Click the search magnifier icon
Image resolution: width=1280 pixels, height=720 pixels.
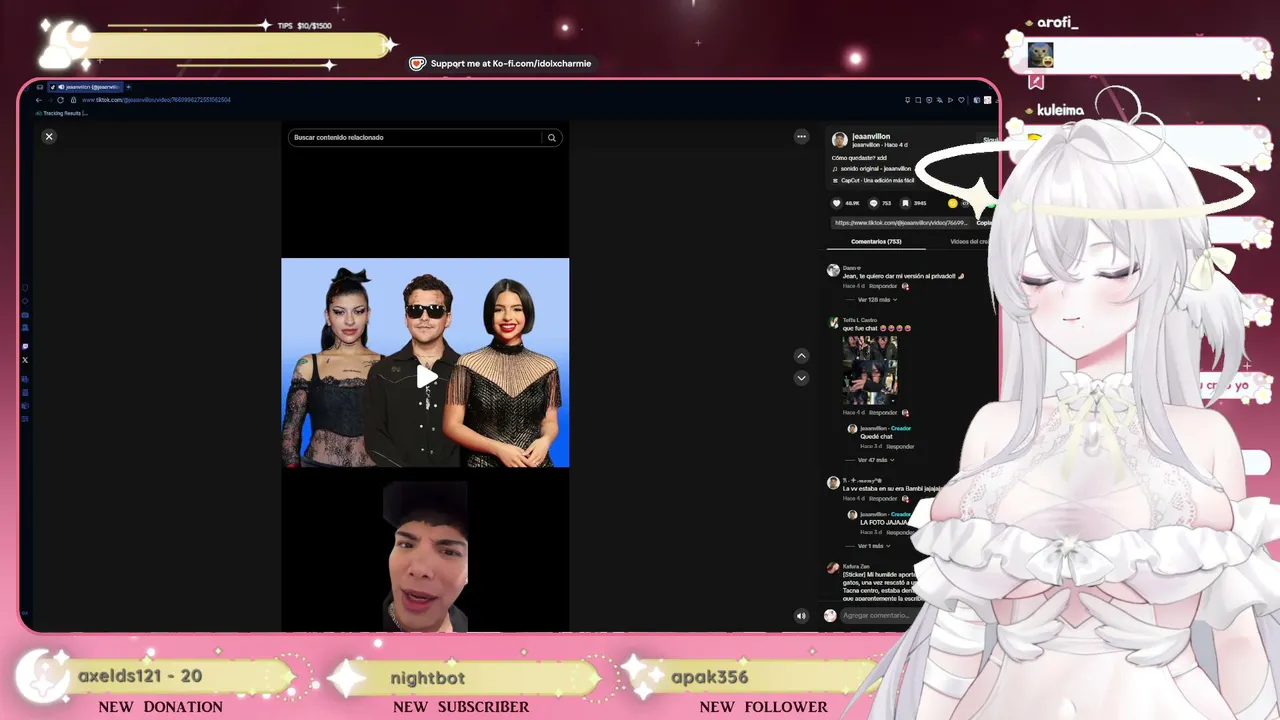(551, 137)
